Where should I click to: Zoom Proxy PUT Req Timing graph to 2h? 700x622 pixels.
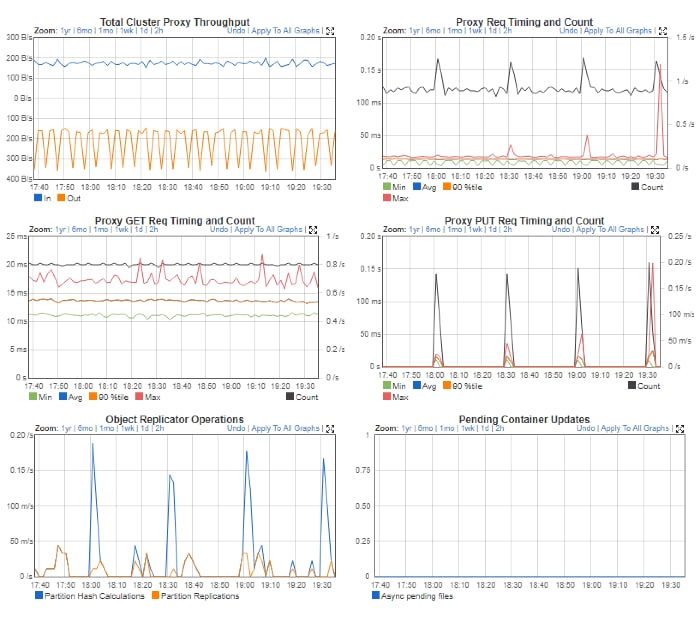tap(508, 229)
